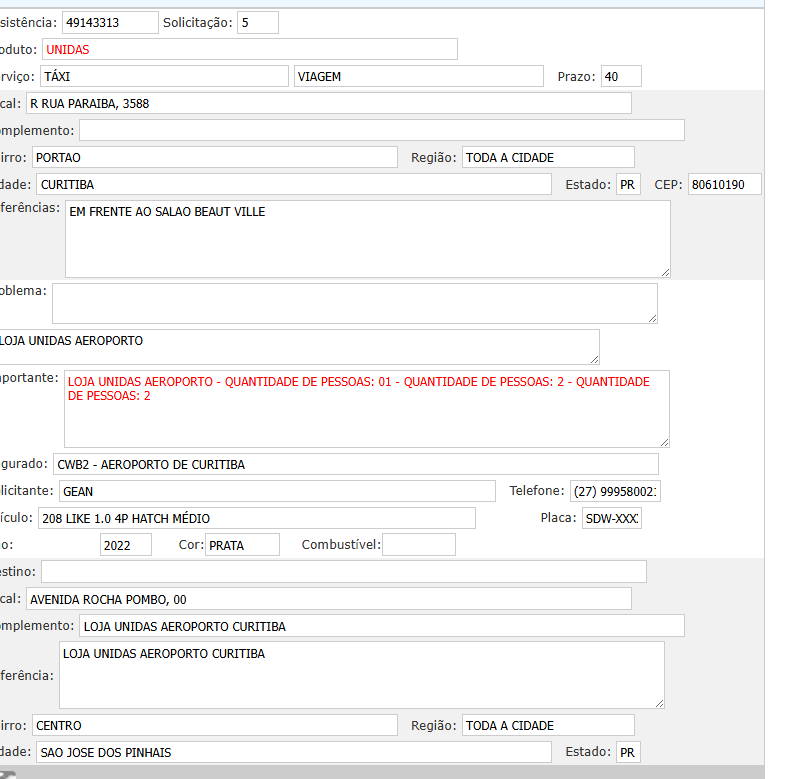Click the Referências text area EM FRENTE AO SALAO

click(368, 239)
